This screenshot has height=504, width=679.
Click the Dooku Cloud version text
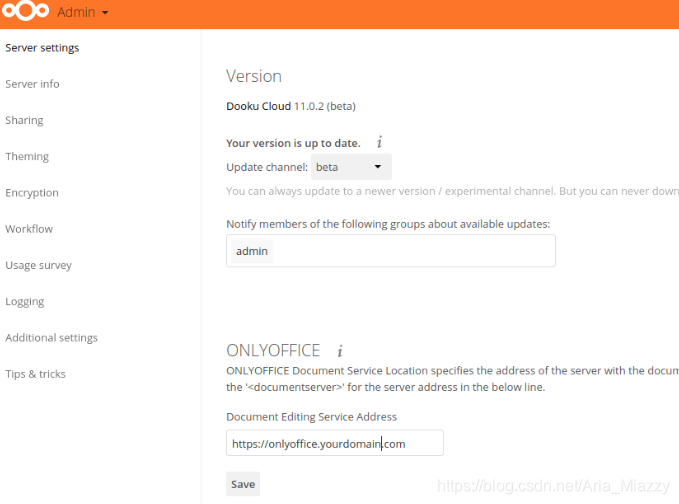tap(291, 106)
